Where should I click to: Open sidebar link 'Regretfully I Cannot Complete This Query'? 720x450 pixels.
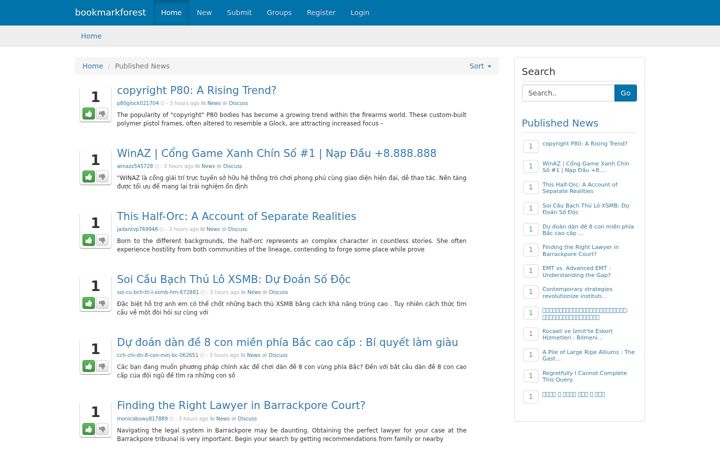(x=584, y=376)
